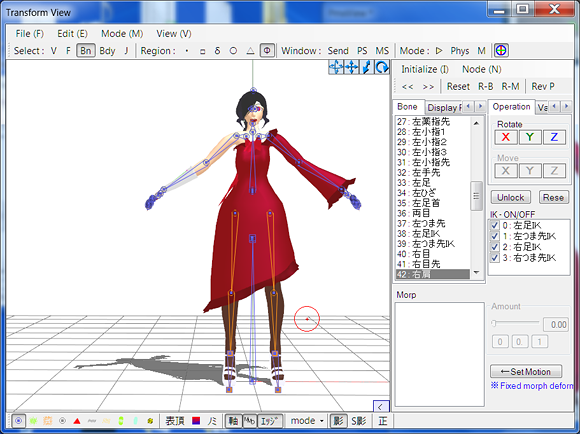Open the Edit (E) menu
Screen dimensions: 580x434
pyautogui.click(x=72, y=34)
